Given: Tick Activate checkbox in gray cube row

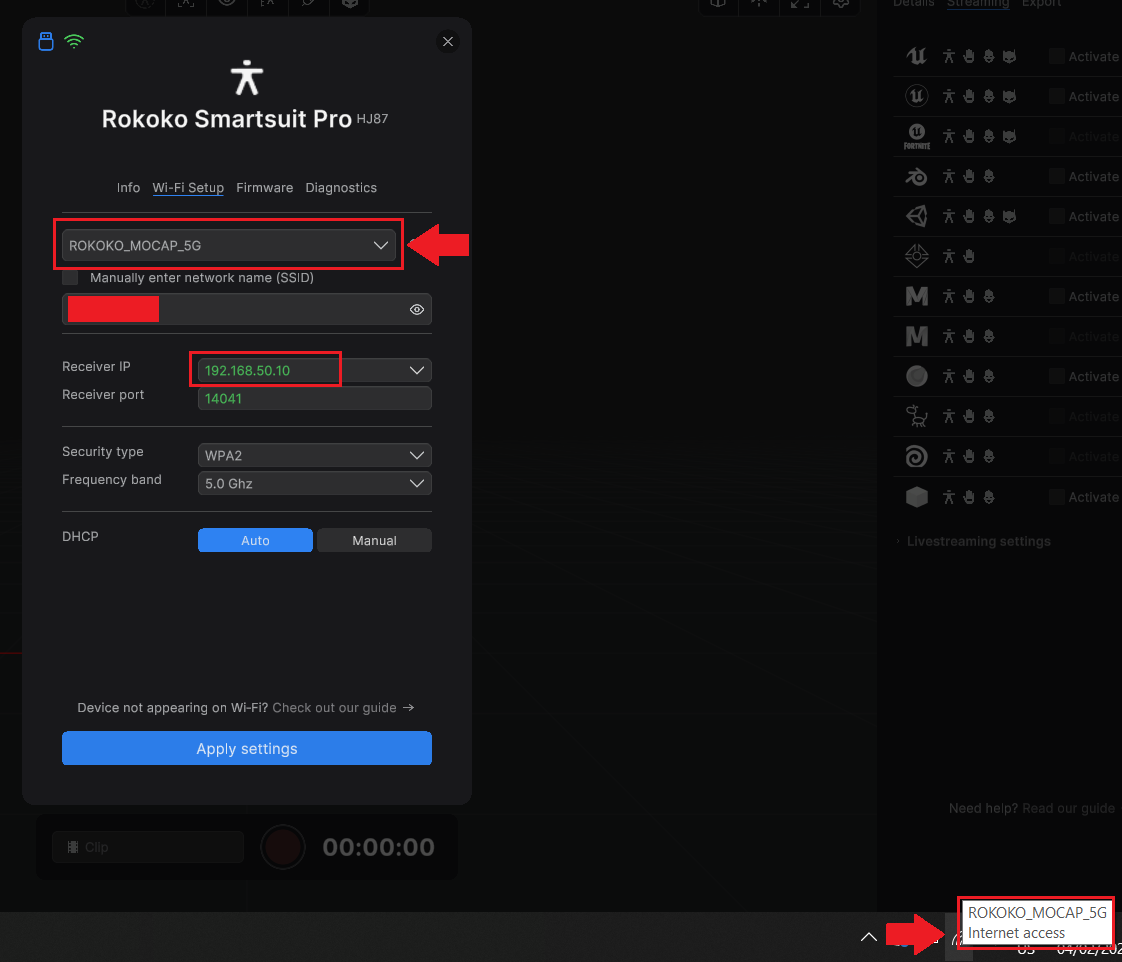Looking at the screenshot, I should 1057,497.
